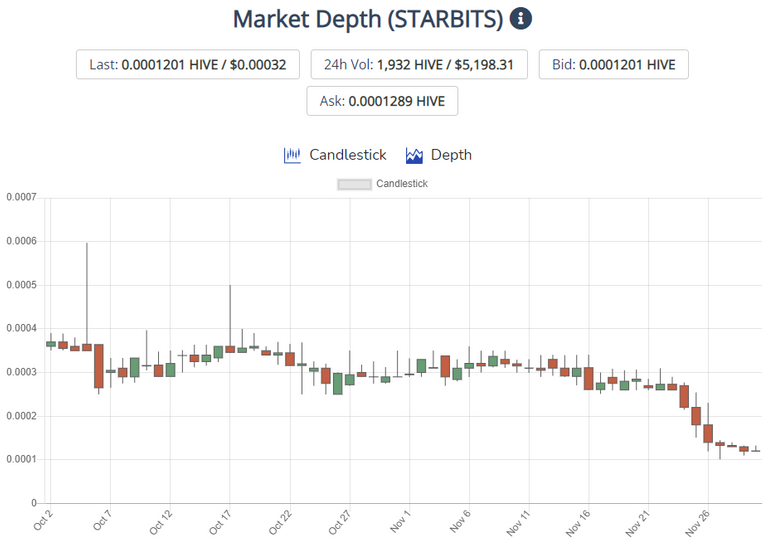Click the Last price box

tap(188, 64)
